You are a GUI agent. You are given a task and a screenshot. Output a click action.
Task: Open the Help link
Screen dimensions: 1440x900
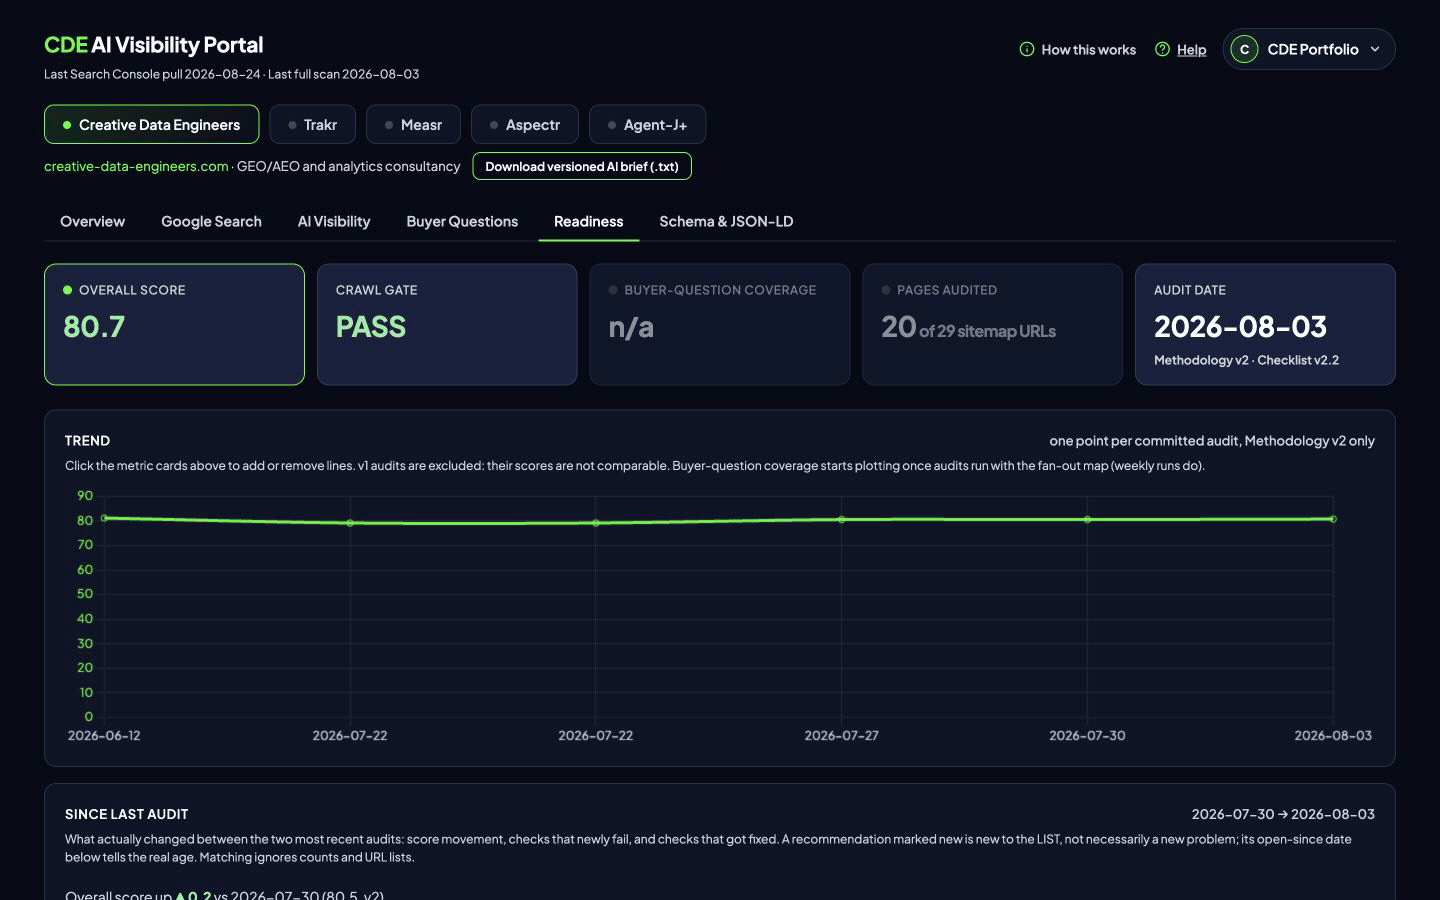[x=1191, y=49]
